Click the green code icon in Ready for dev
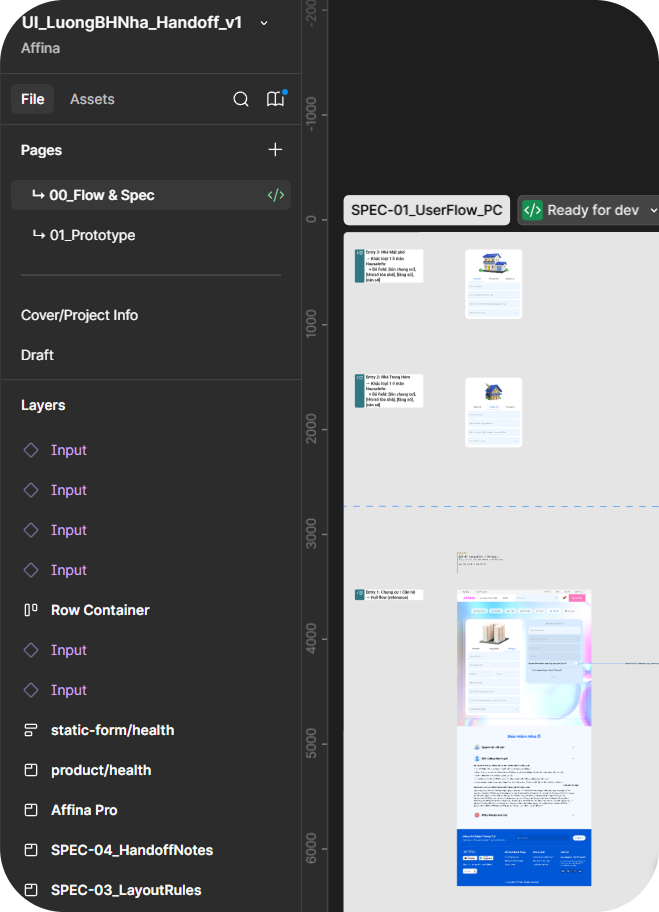The height and width of the screenshot is (912, 659). [x=532, y=210]
